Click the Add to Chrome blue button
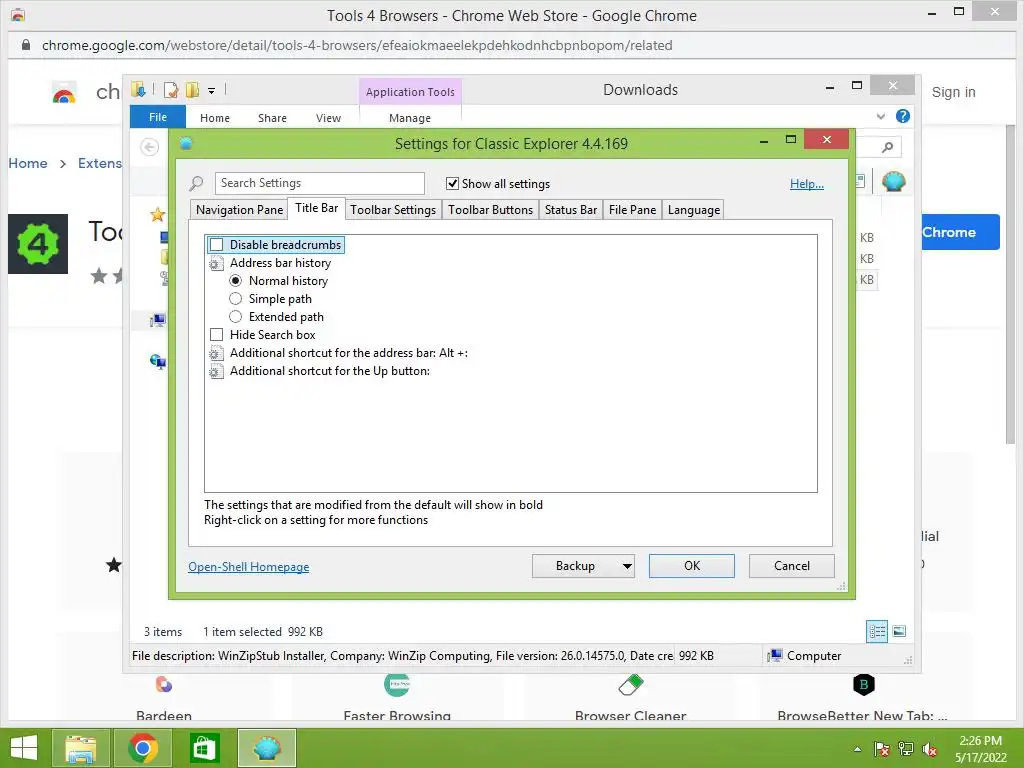 click(960, 232)
